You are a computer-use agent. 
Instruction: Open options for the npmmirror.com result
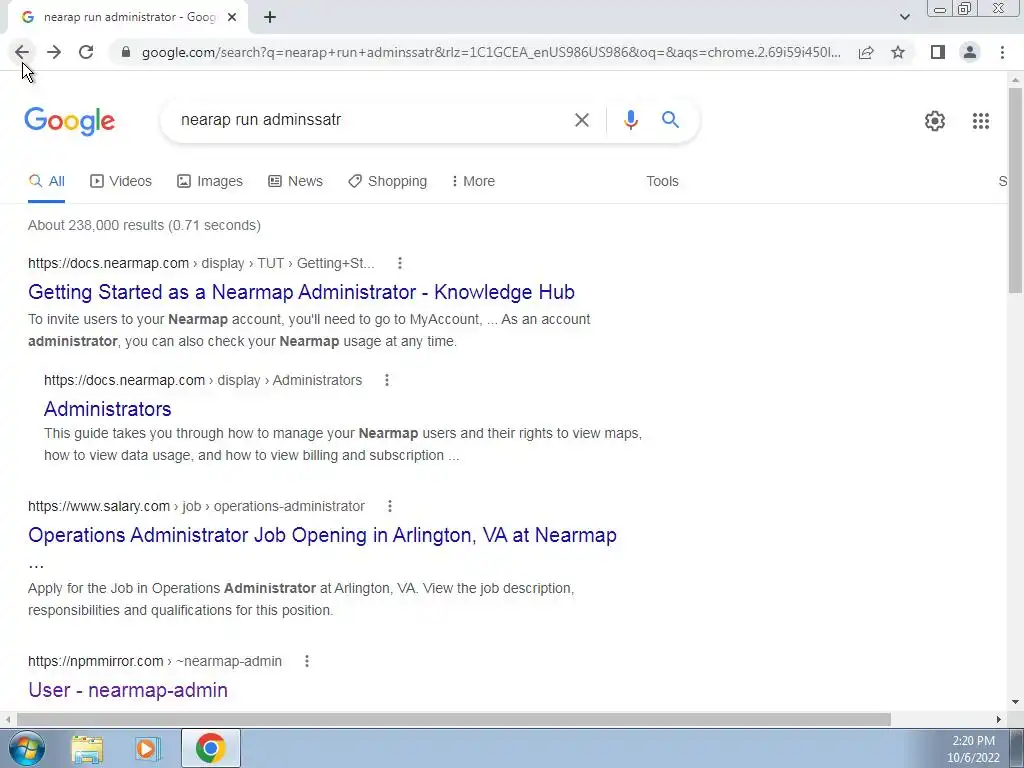306,662
